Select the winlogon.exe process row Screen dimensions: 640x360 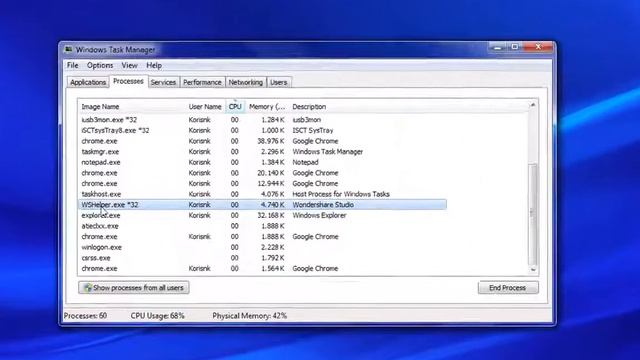[262, 247]
